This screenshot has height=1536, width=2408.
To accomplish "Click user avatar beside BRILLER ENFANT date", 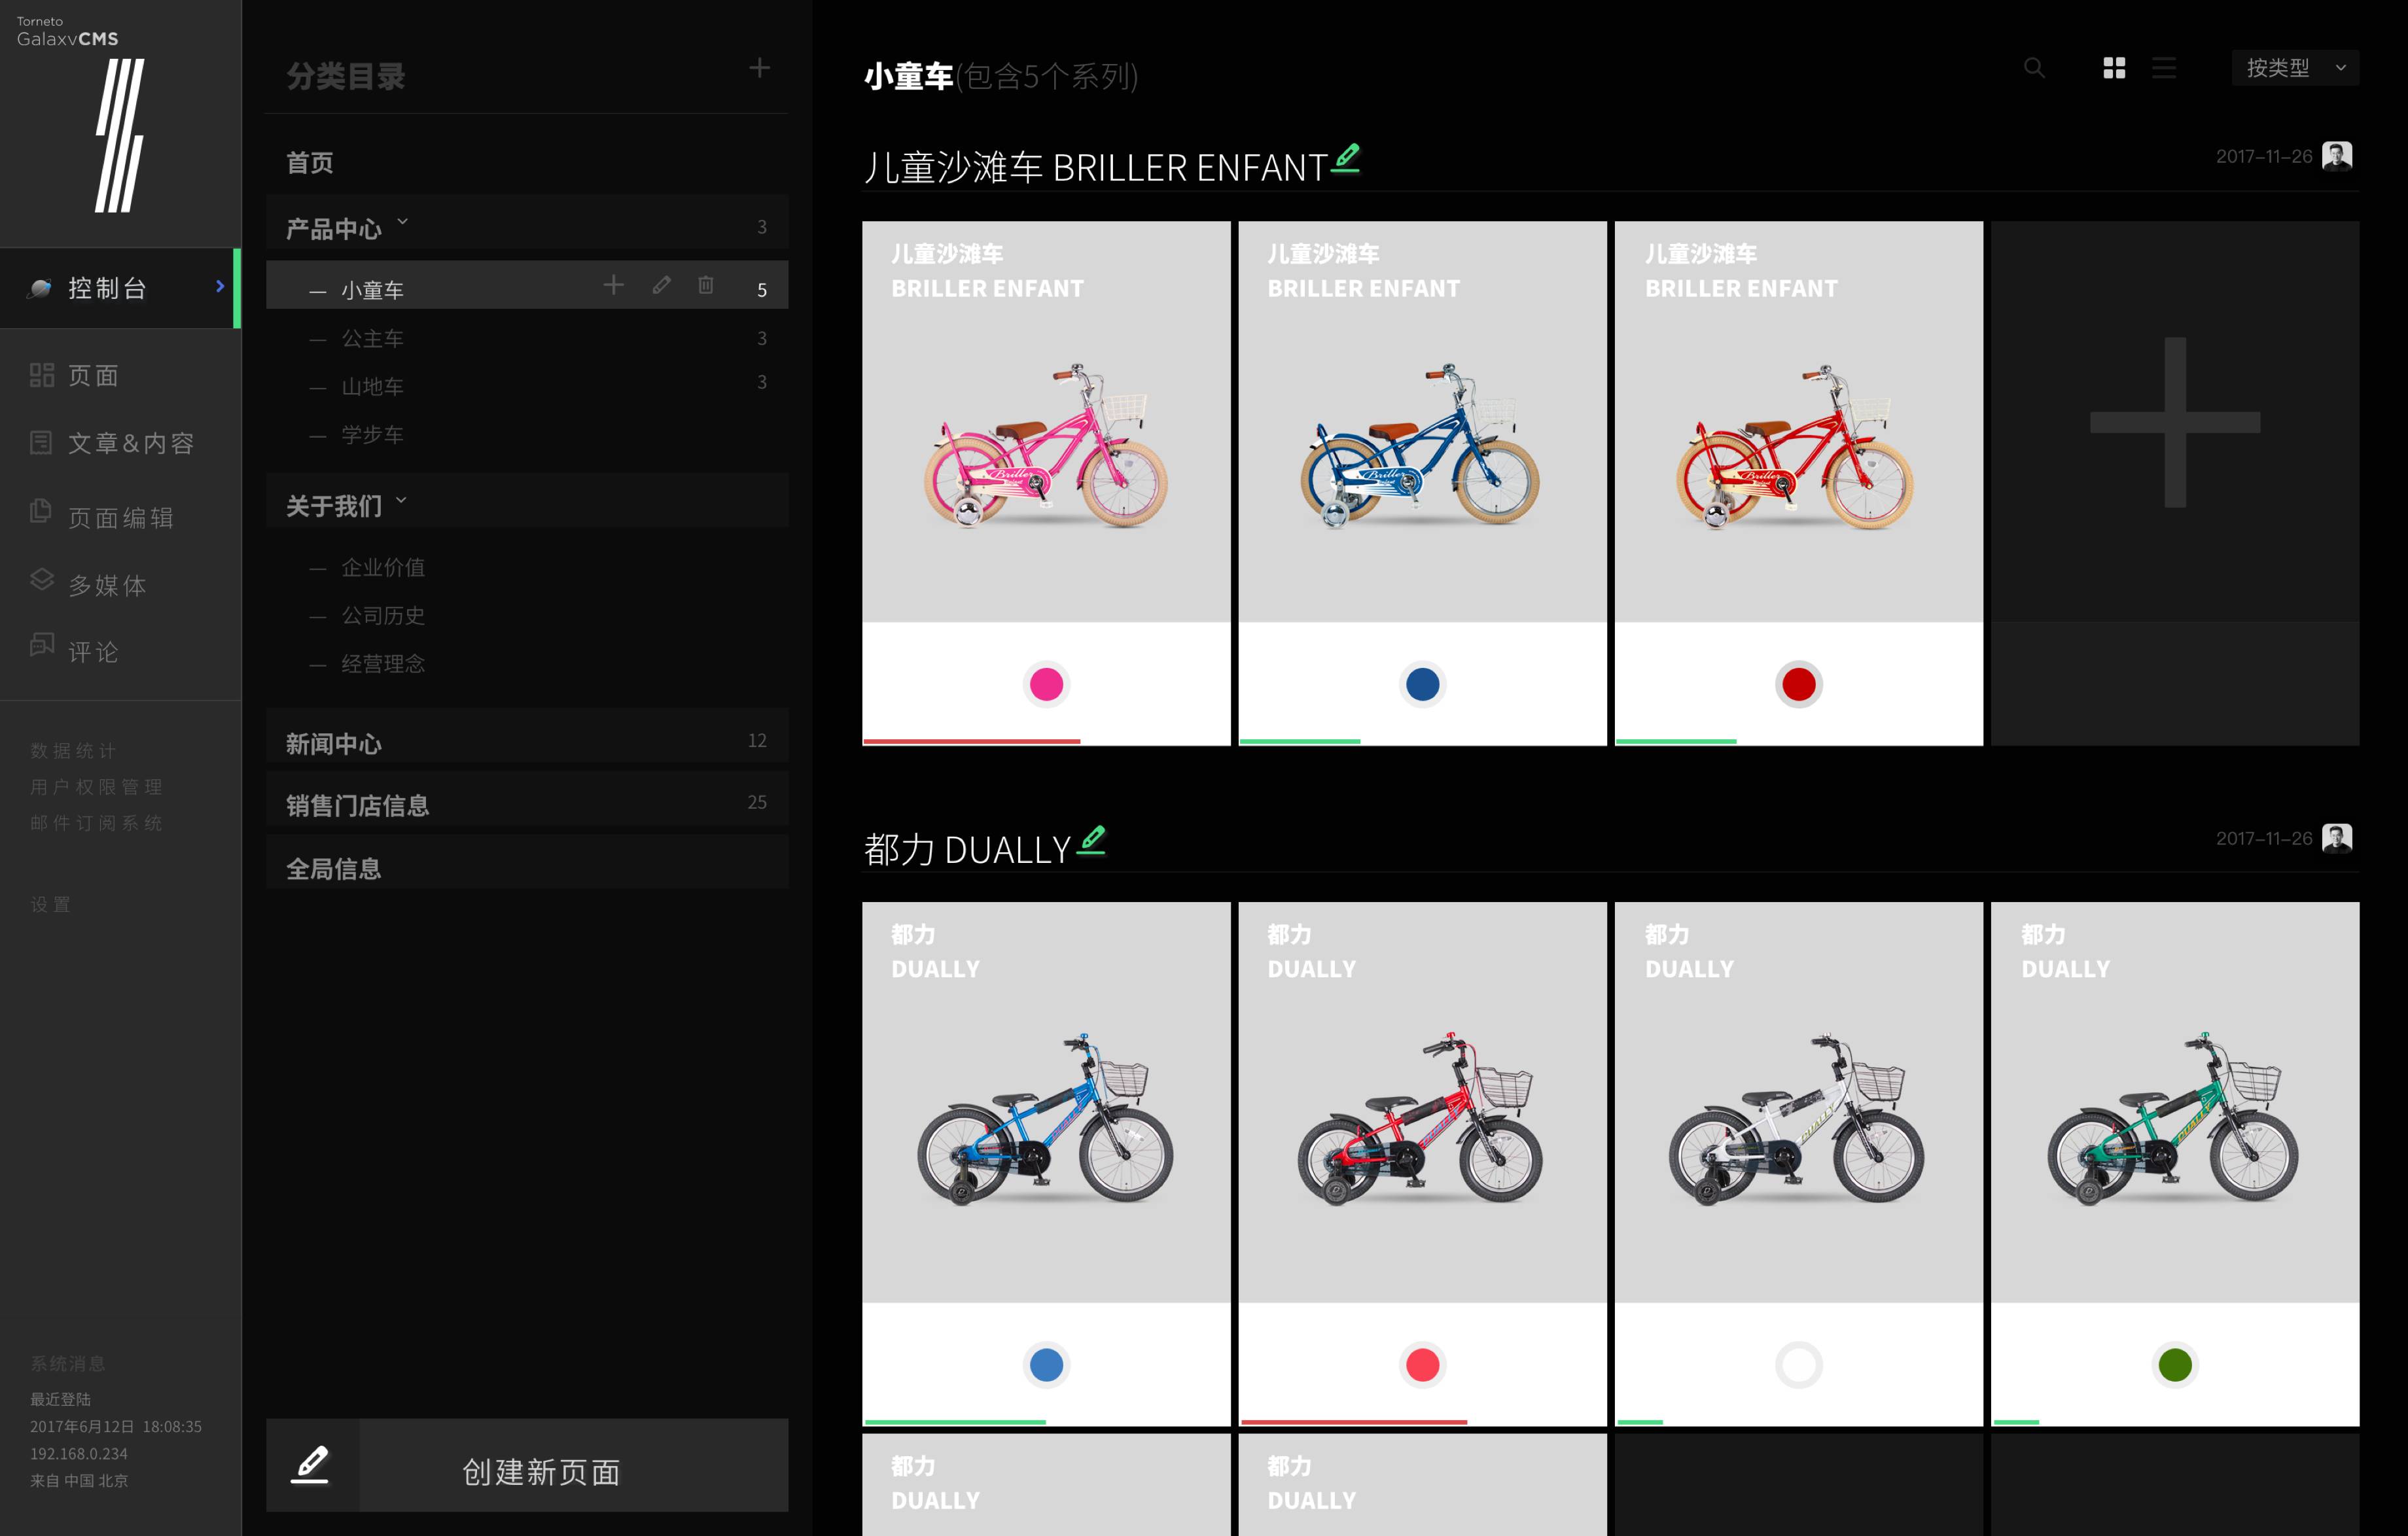I will click(2337, 156).
